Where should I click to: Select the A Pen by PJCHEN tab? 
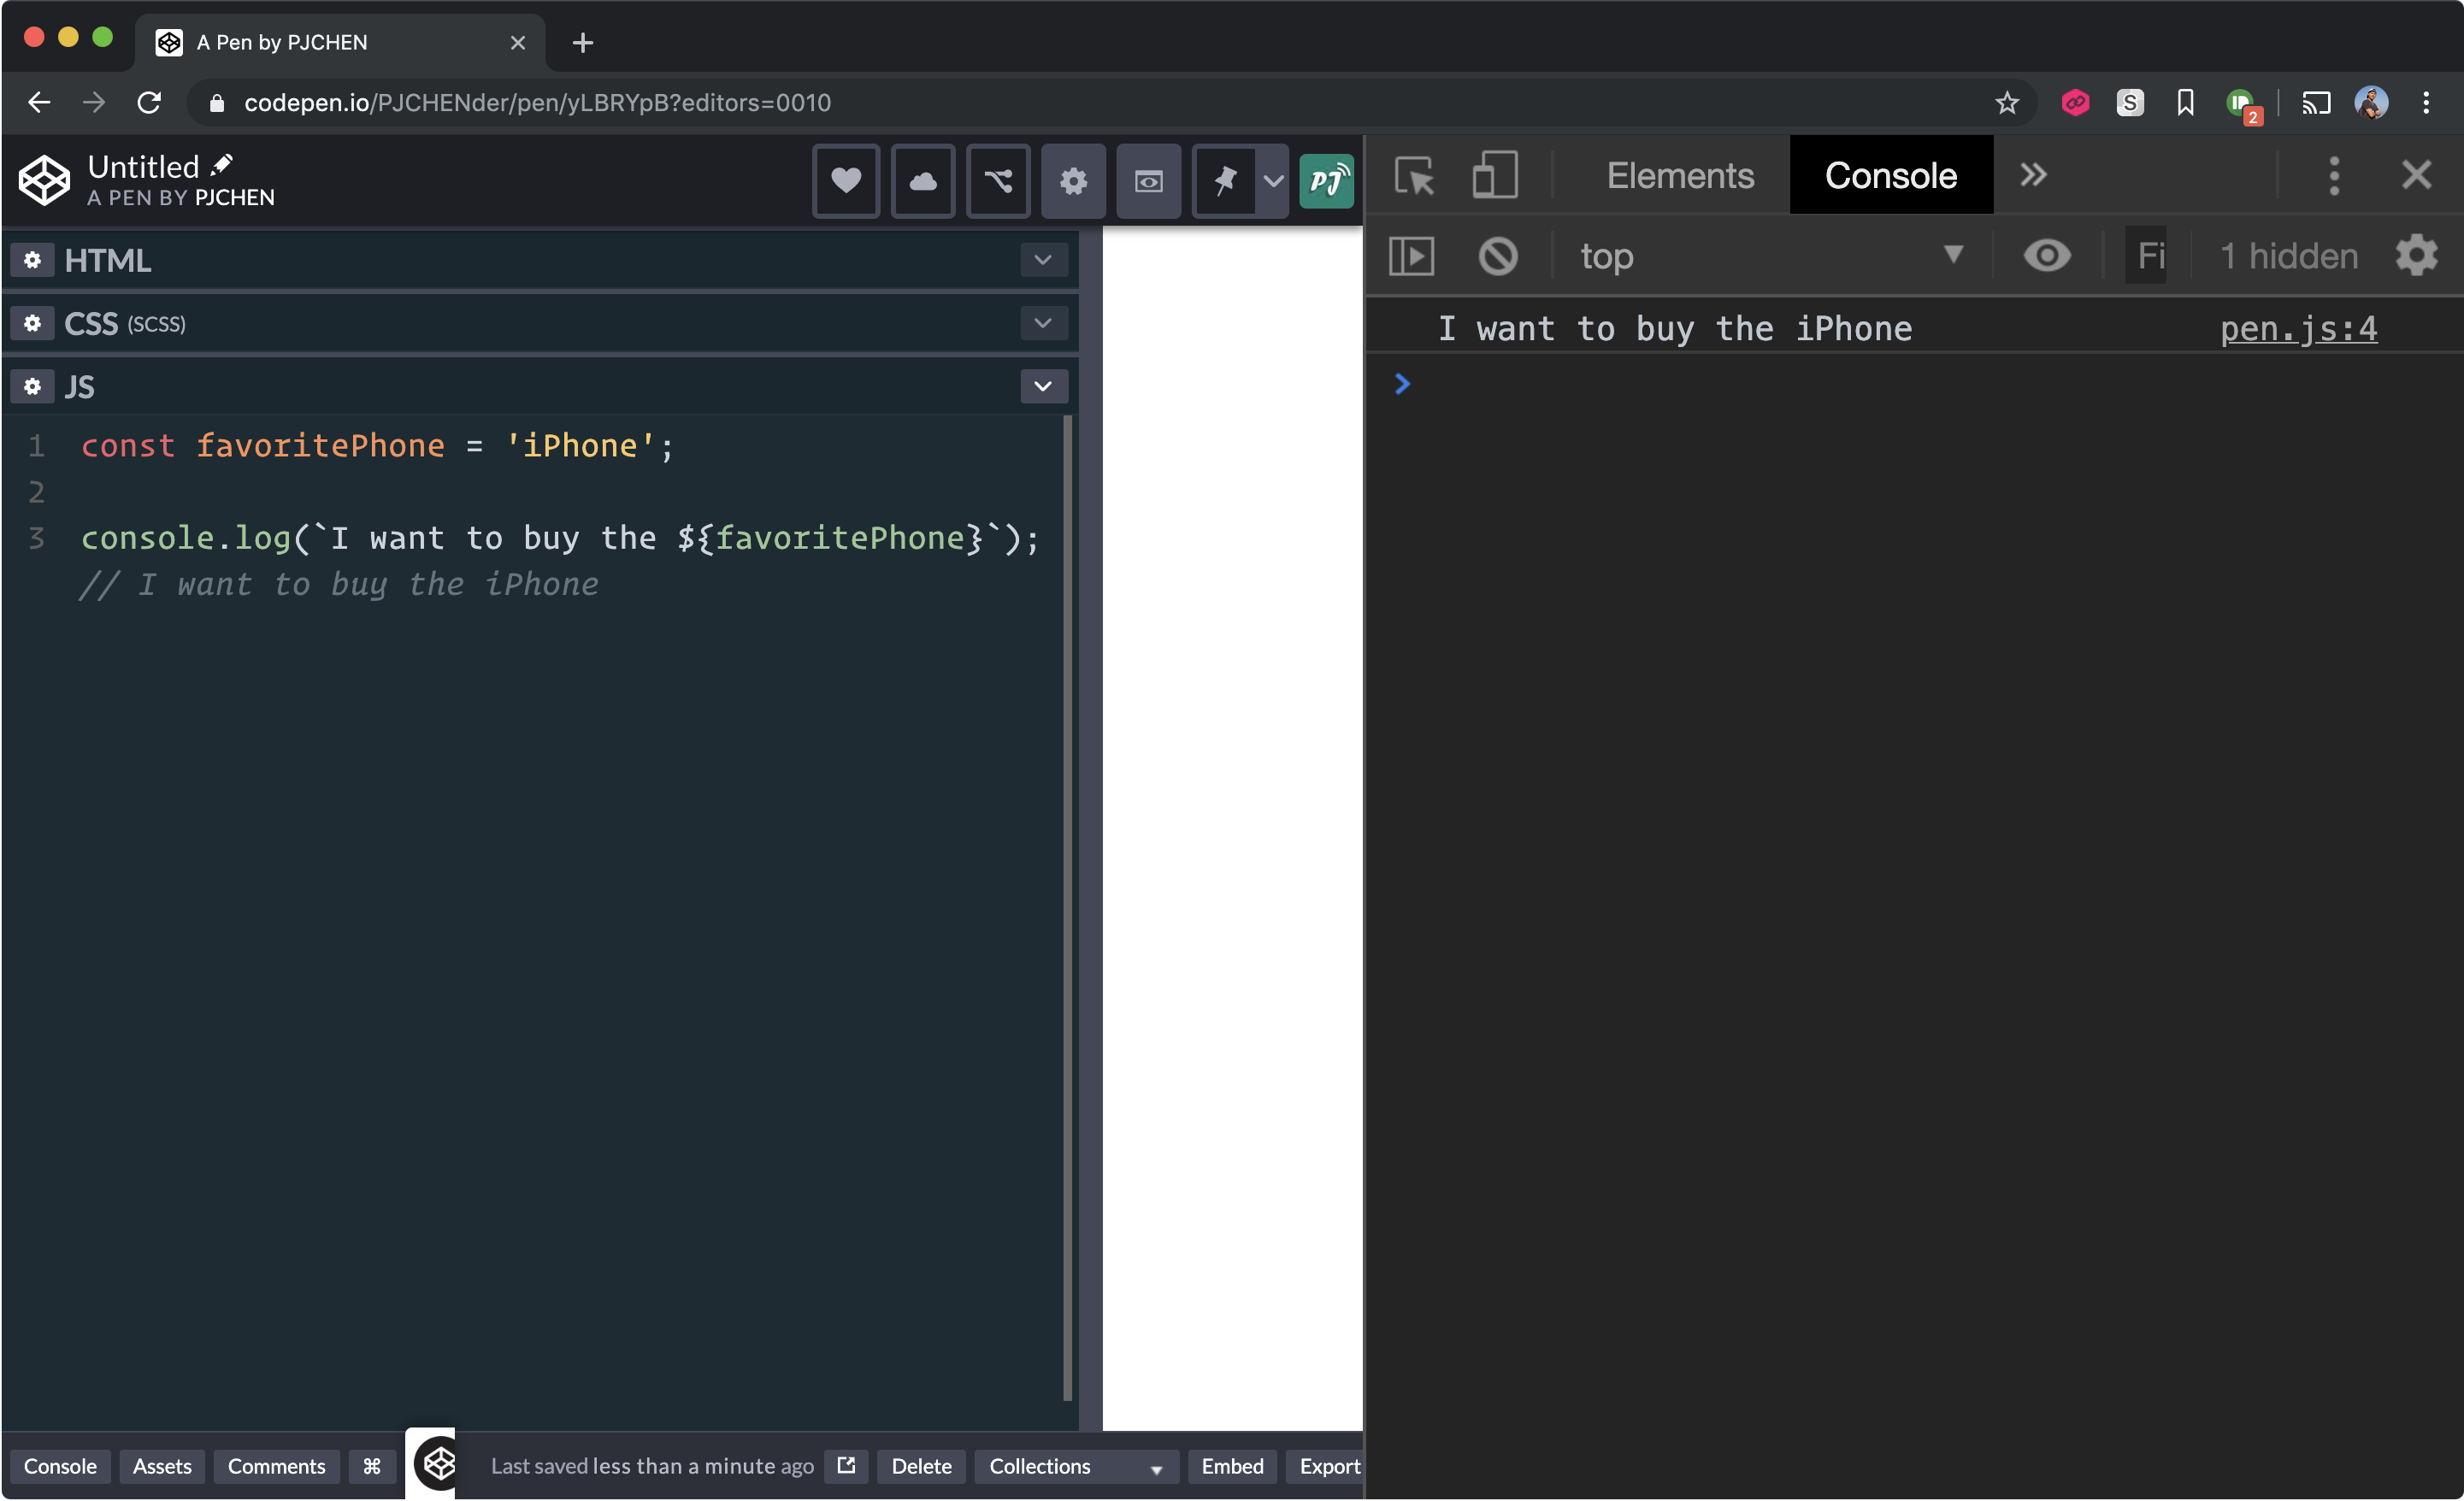point(340,43)
